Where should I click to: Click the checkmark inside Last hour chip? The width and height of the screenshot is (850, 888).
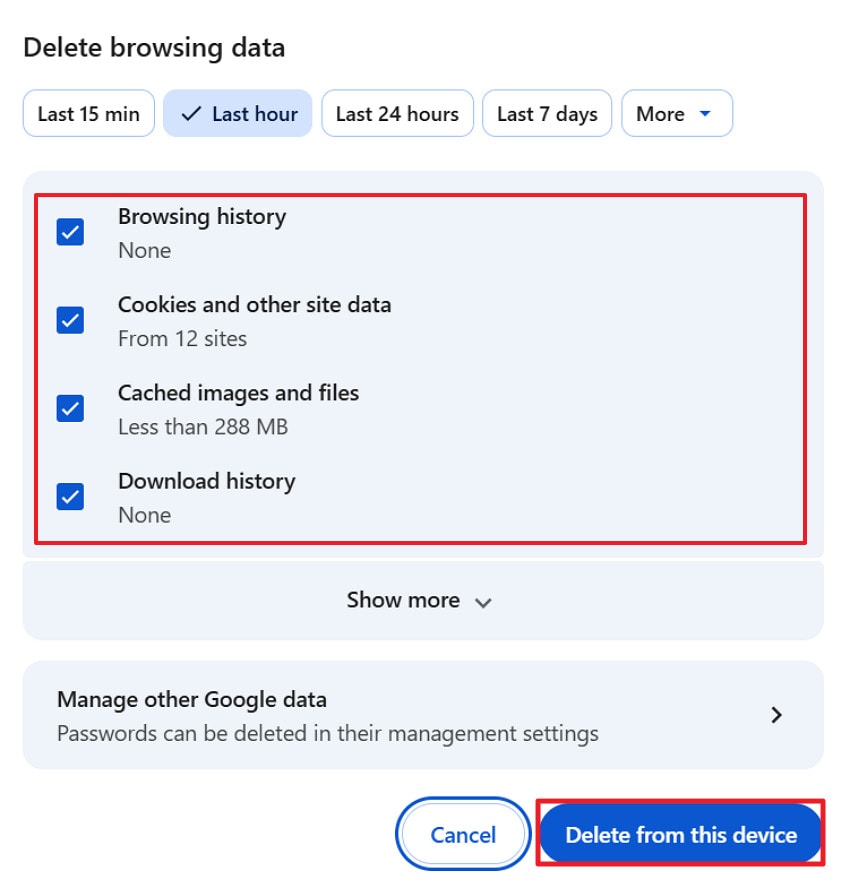[189, 113]
